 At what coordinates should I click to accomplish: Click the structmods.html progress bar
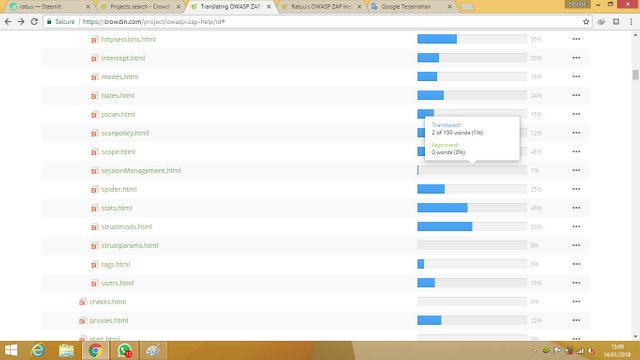pyautogui.click(x=472, y=227)
